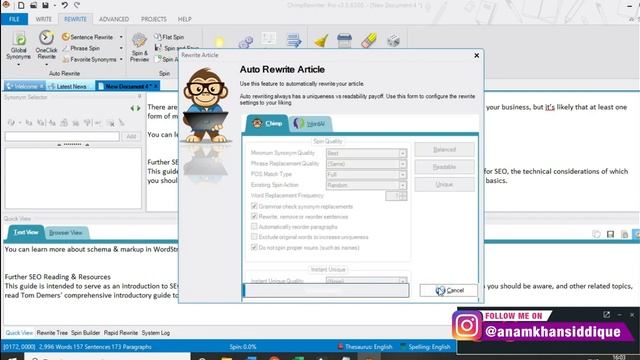Click the eraser ribbon icon
Screen dimensions: 640x360
point(369,40)
